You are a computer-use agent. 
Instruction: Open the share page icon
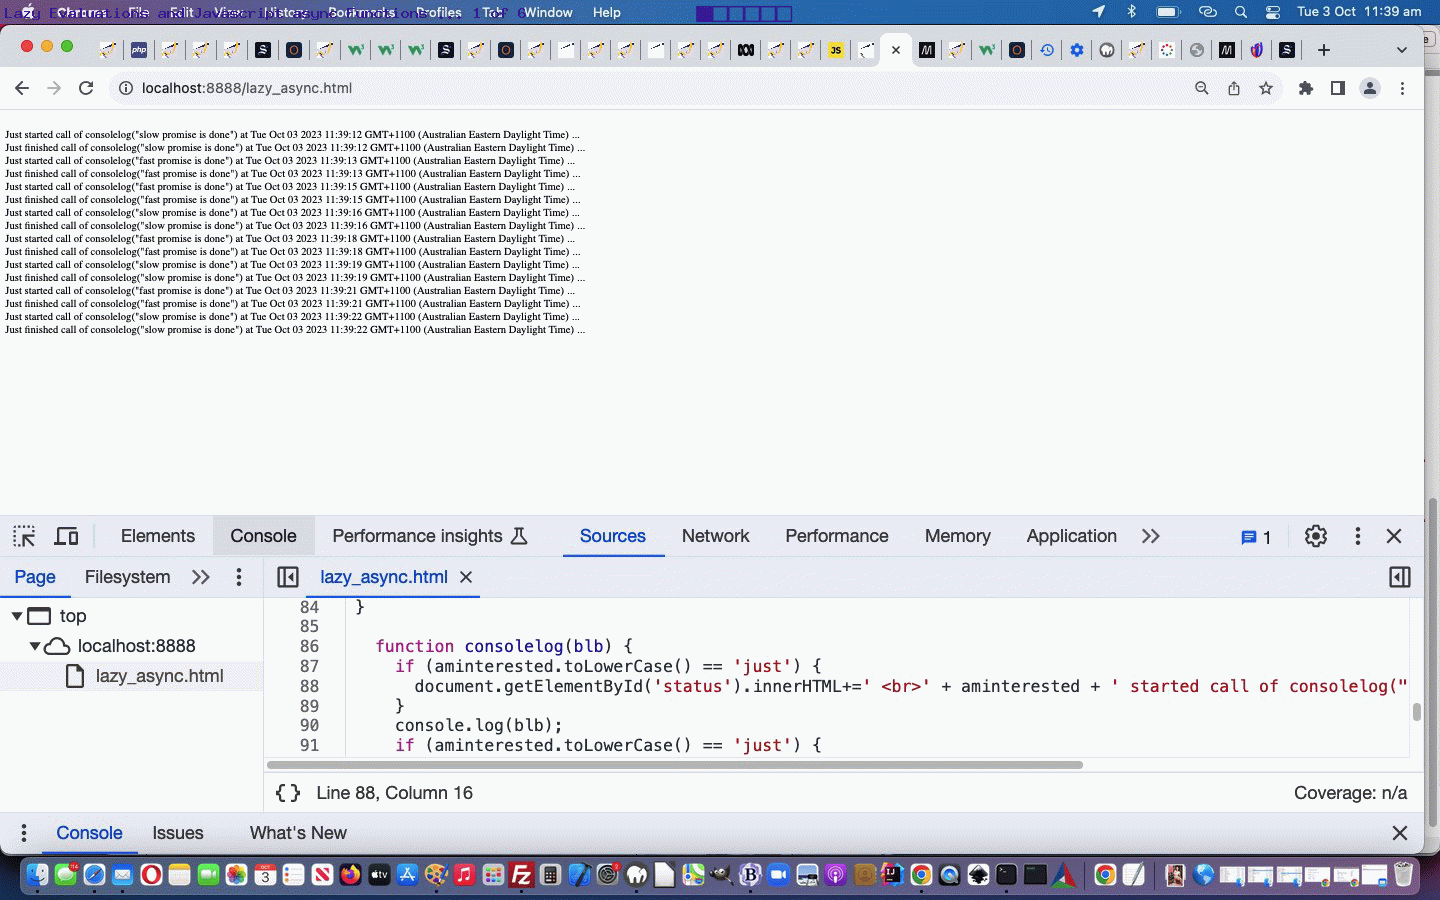pyautogui.click(x=1234, y=88)
